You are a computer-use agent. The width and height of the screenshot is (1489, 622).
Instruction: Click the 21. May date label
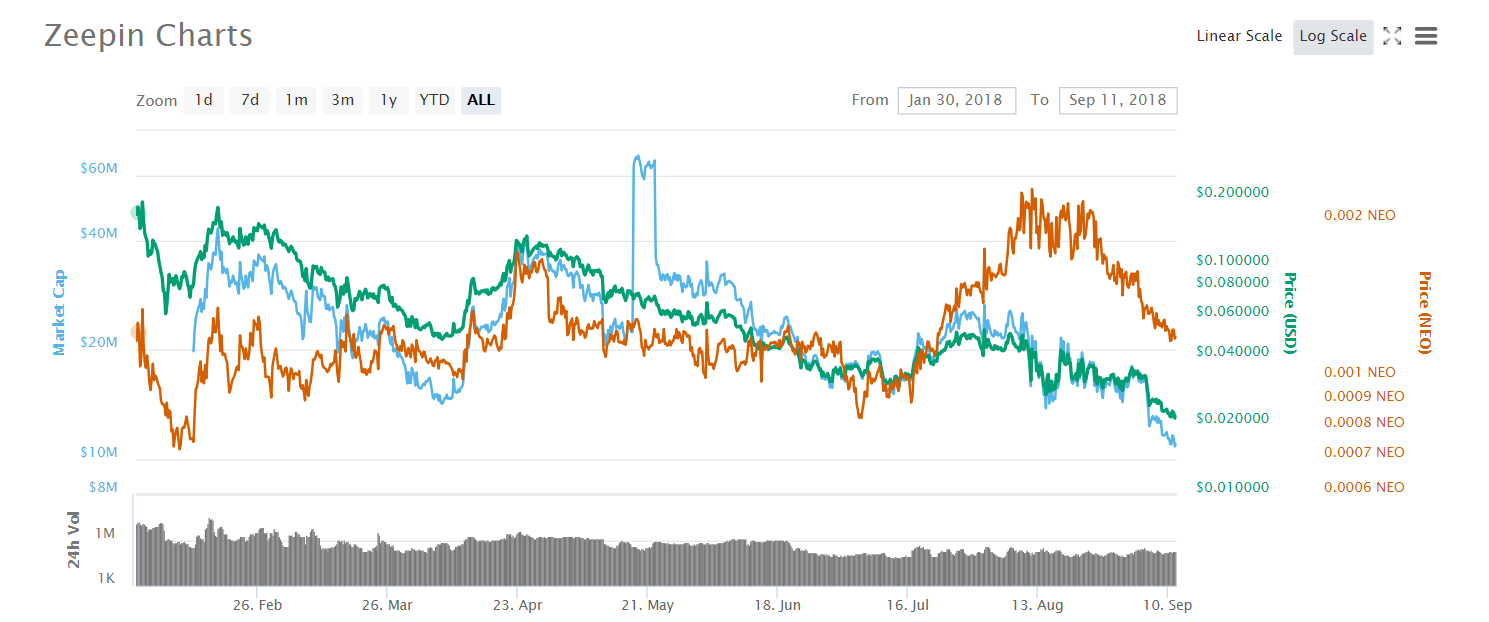tap(647, 605)
